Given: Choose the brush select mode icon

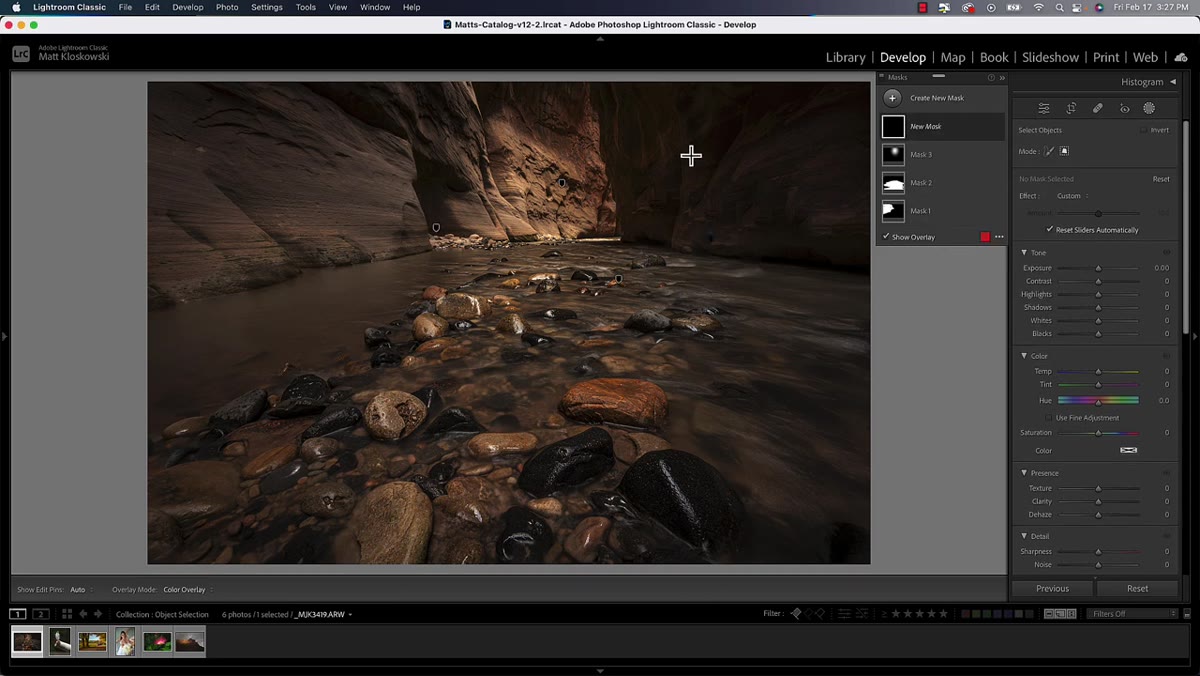Looking at the screenshot, I should pos(1049,151).
